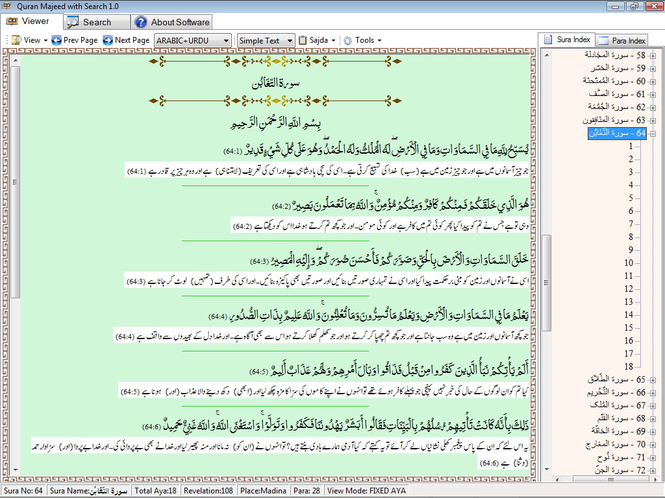665x498 pixels.
Task: Expand sura 66 tree node
Action: click(x=653, y=393)
